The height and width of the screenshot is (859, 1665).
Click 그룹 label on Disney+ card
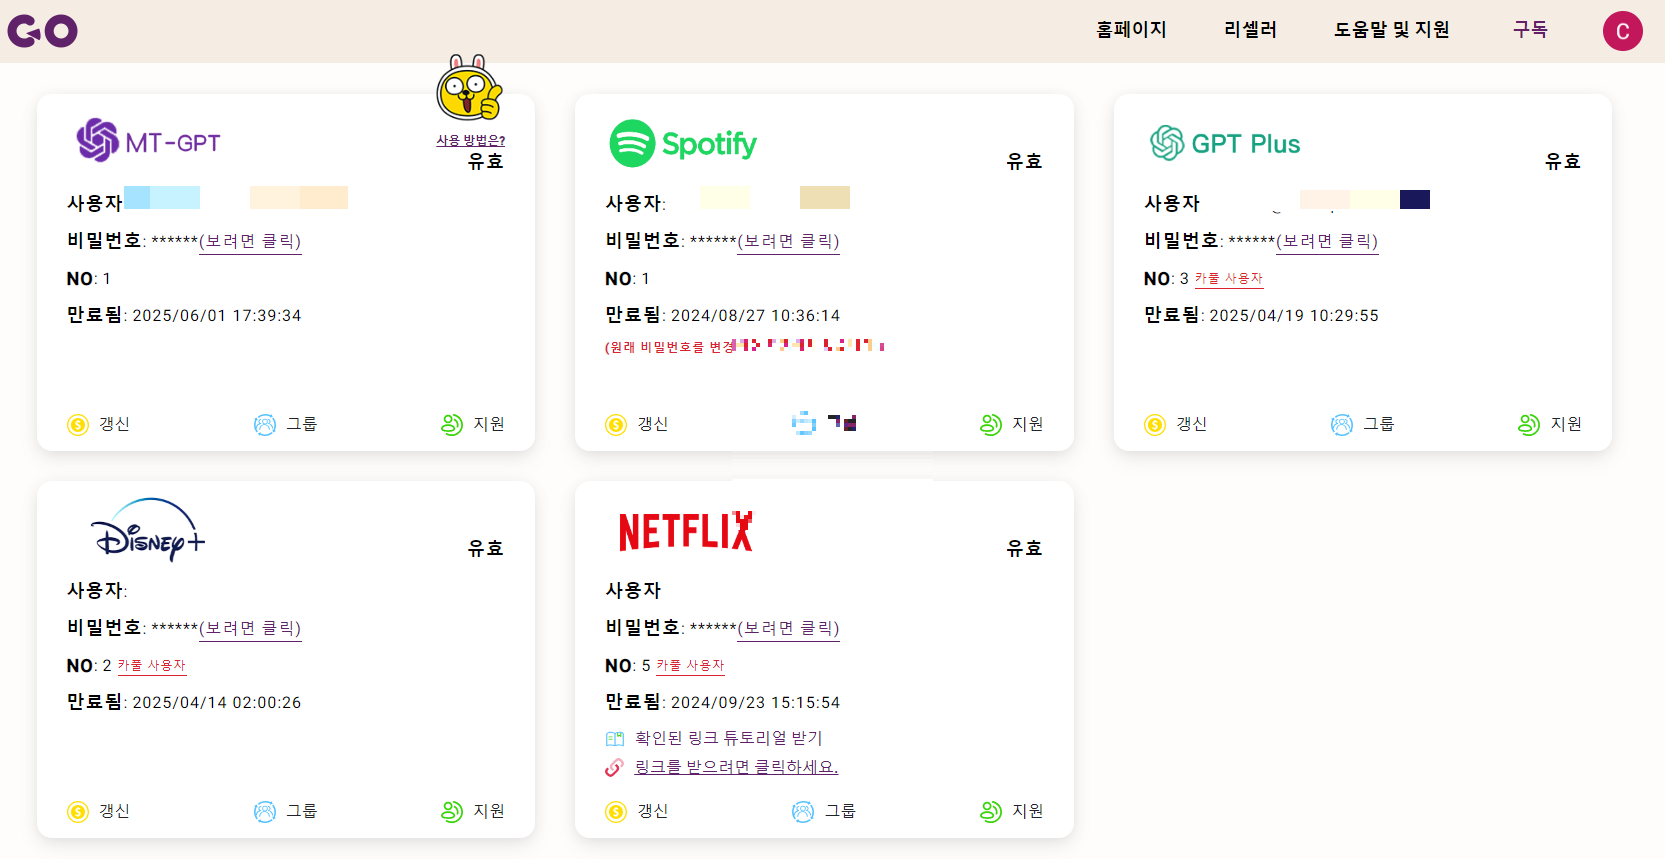301,811
